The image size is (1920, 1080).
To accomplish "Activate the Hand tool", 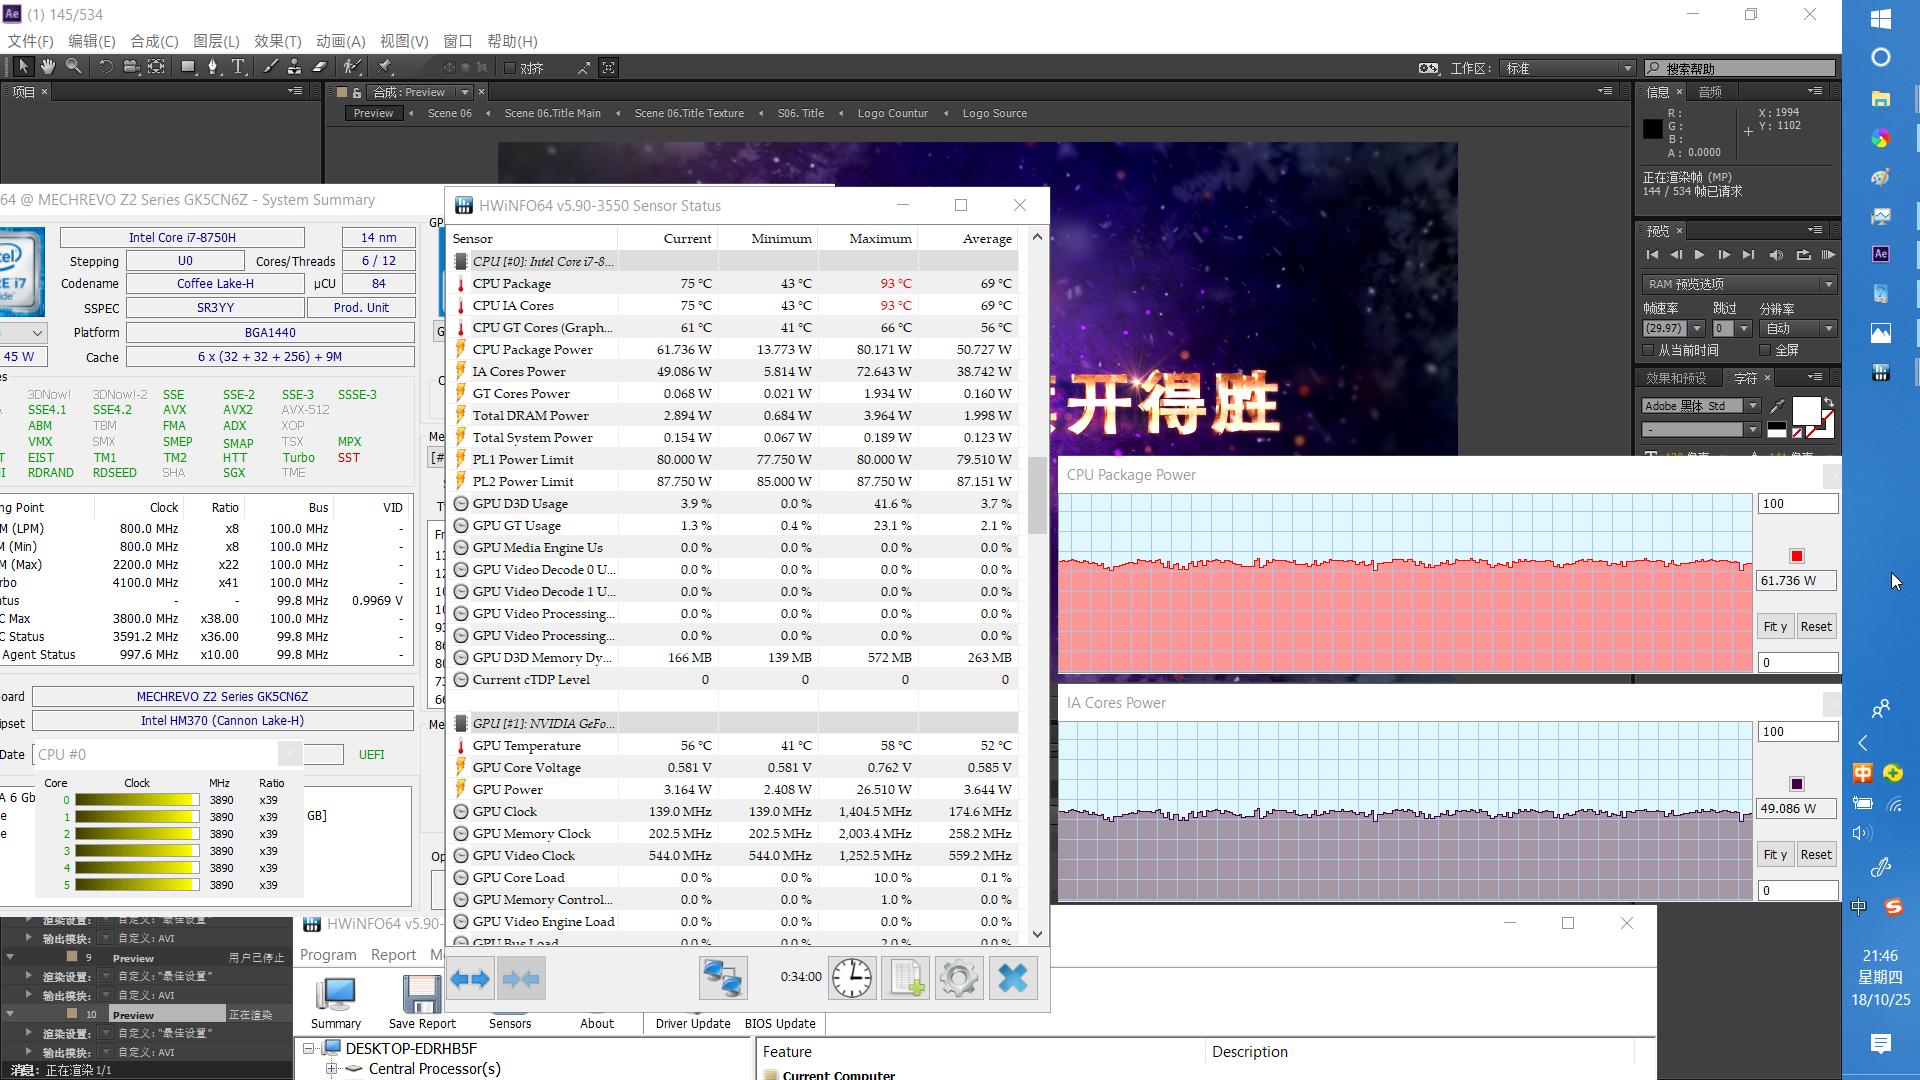I will [47, 67].
